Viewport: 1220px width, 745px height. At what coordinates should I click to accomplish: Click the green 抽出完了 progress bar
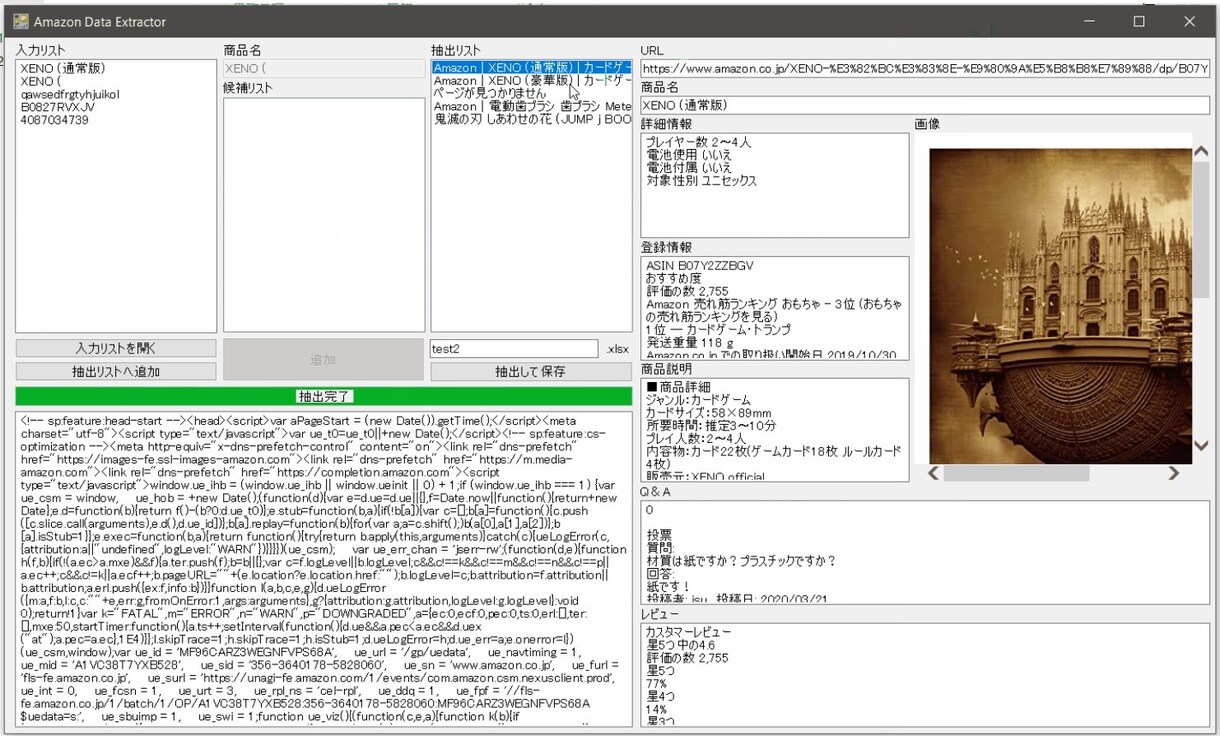324,396
